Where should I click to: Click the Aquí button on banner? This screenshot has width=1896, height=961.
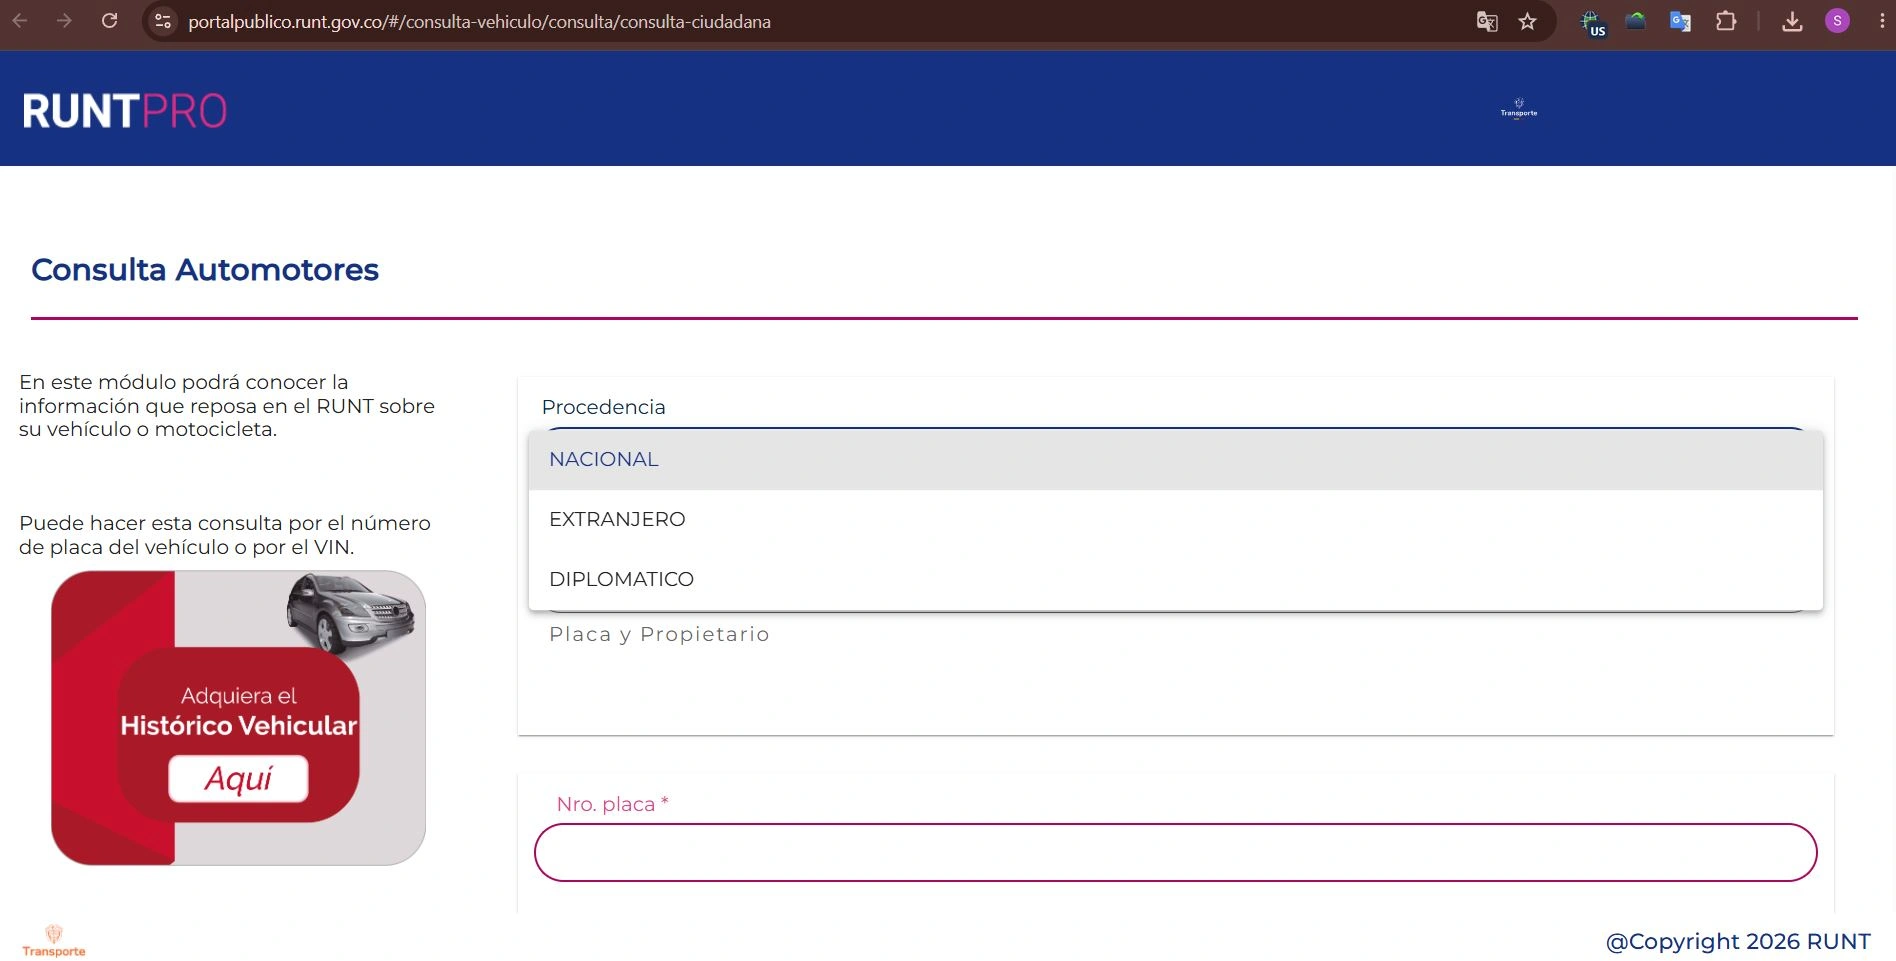pos(238,779)
